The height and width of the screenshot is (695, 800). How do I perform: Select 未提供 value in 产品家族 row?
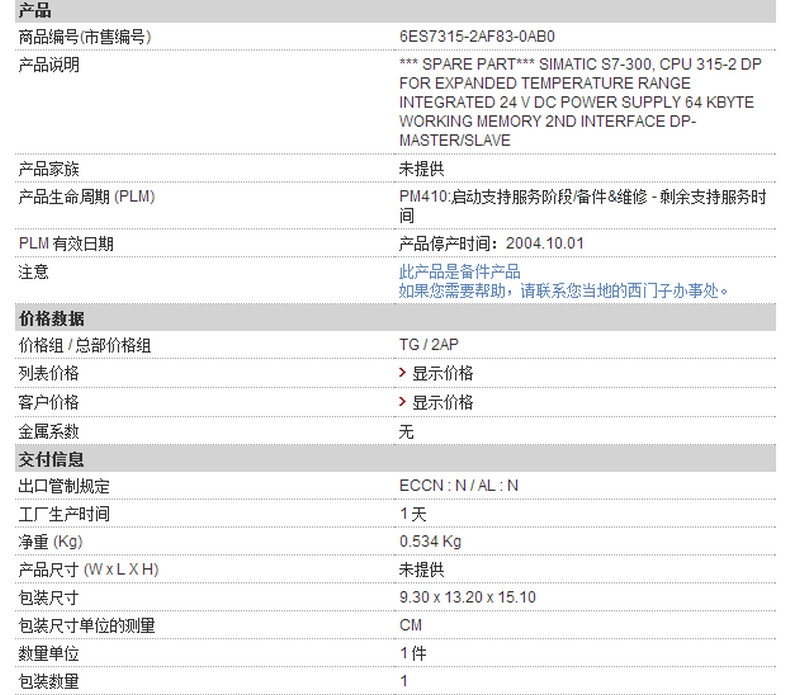coord(421,168)
